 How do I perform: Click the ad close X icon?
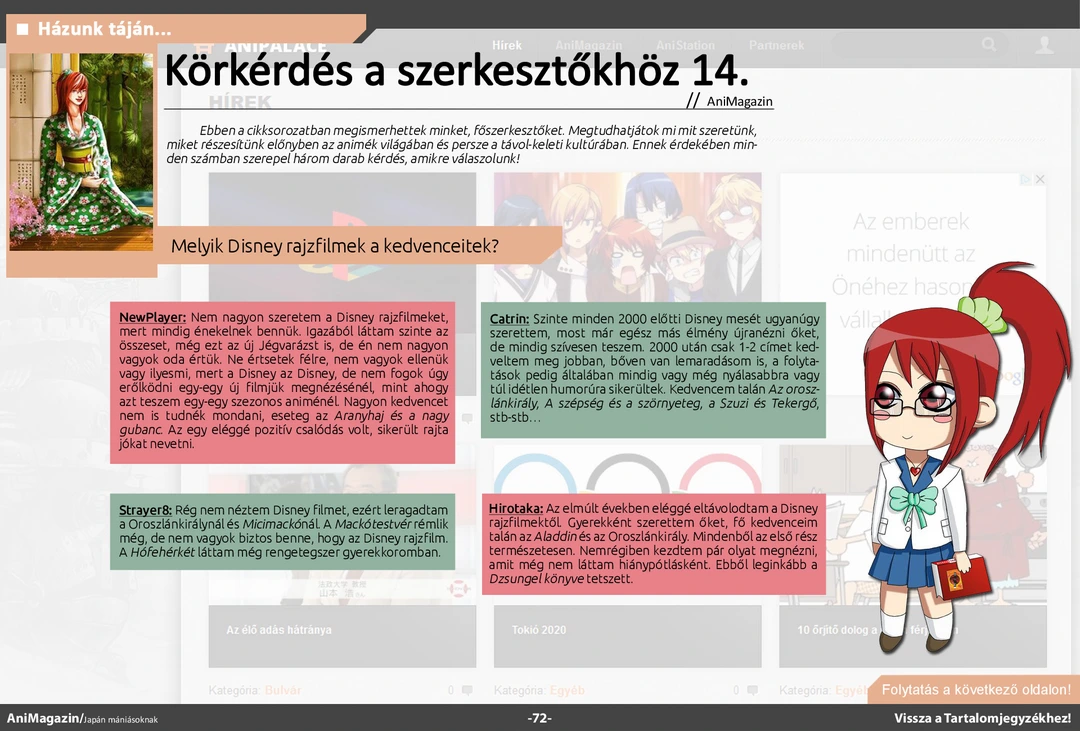1040,179
